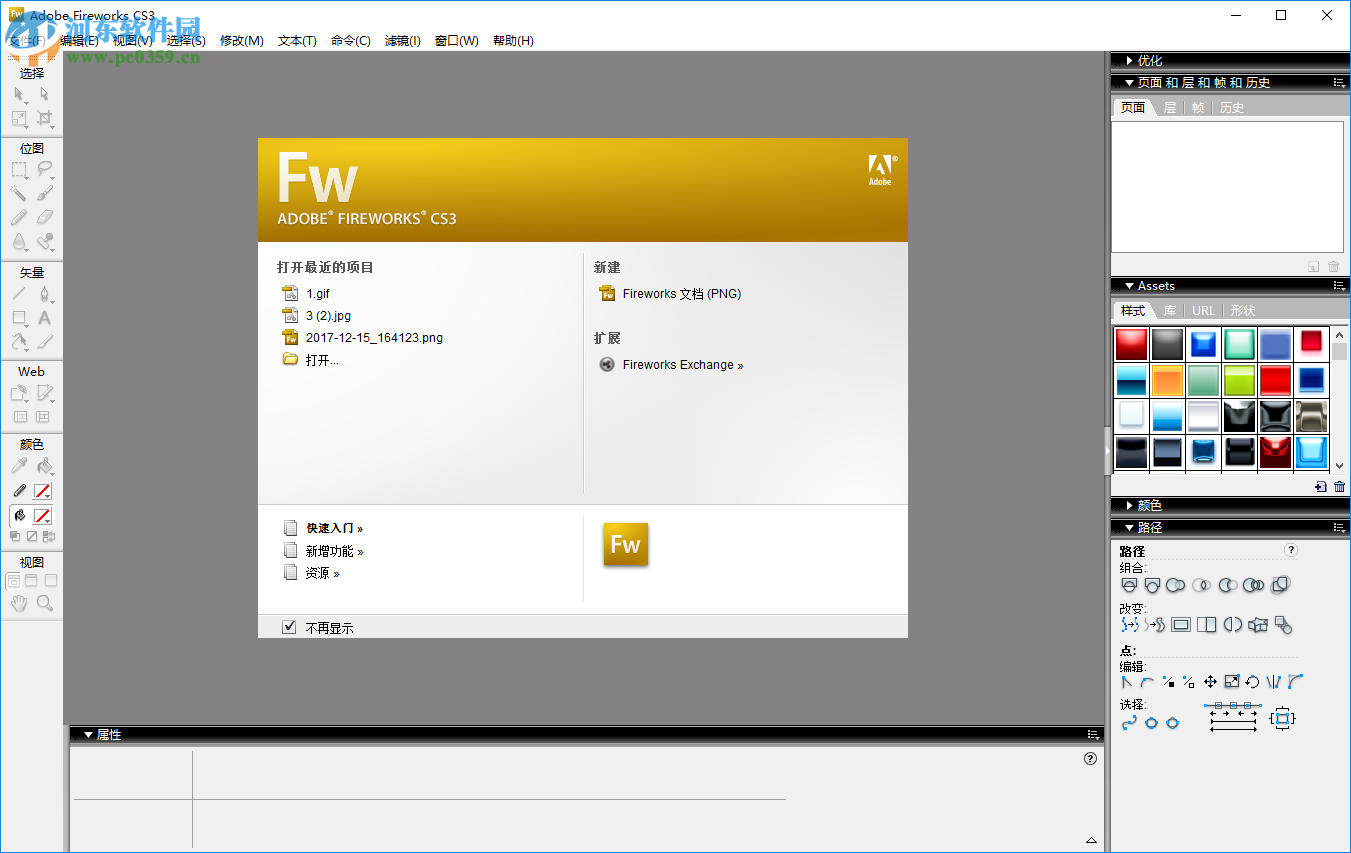Select the Pen tool
Screen dimensions: 1351x853
click(x=44, y=294)
